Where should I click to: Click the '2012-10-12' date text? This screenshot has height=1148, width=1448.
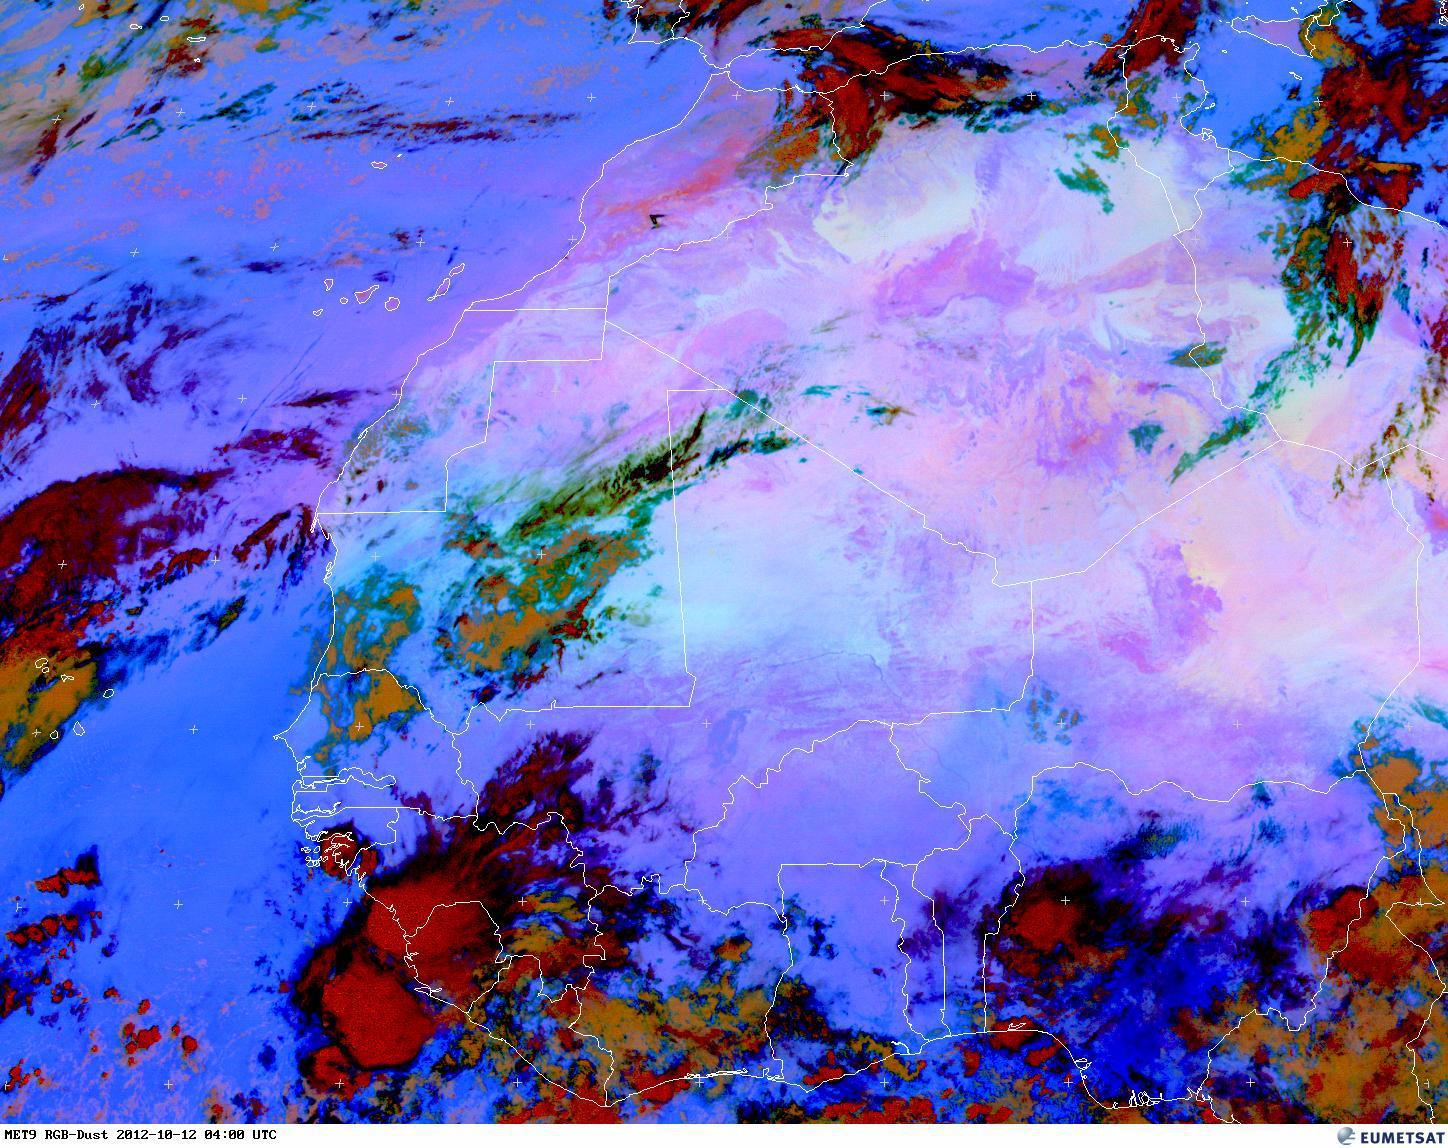(156, 1135)
